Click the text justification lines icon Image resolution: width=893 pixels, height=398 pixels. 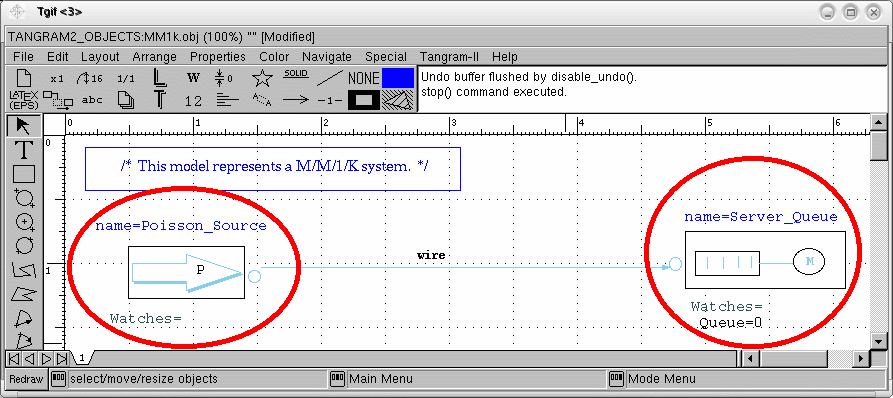coord(228,100)
